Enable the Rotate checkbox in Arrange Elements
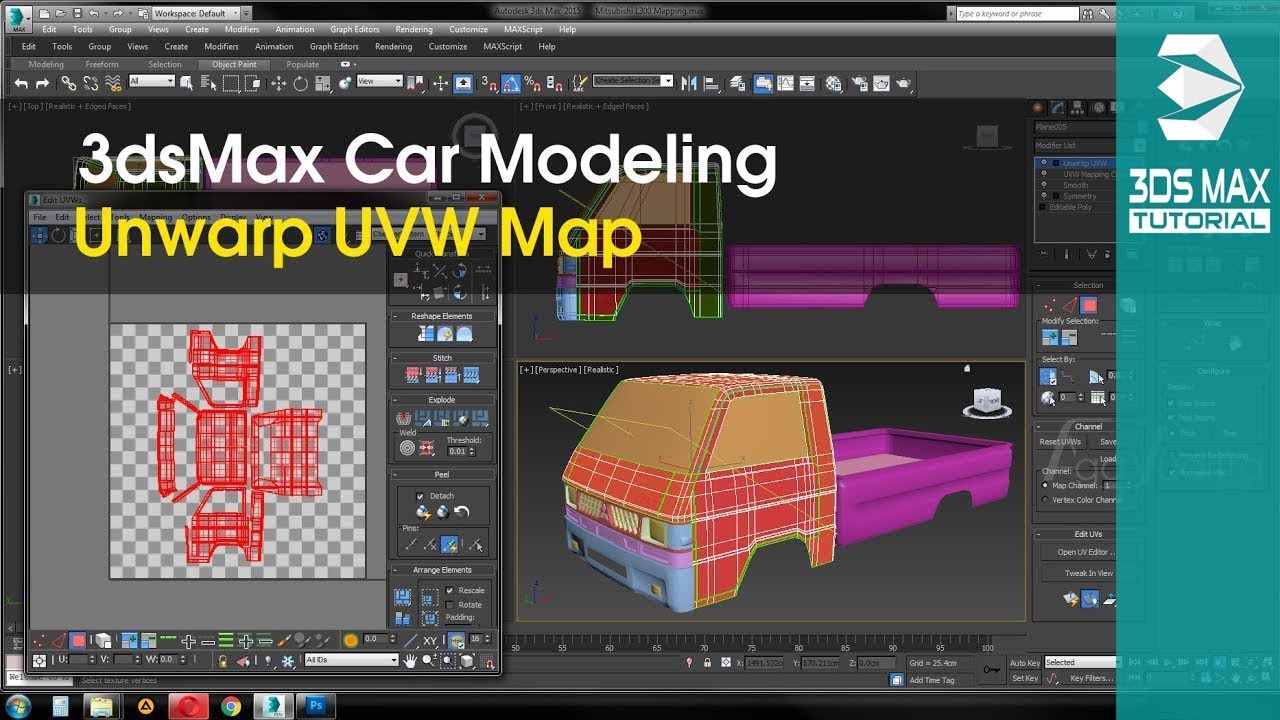 (x=450, y=605)
